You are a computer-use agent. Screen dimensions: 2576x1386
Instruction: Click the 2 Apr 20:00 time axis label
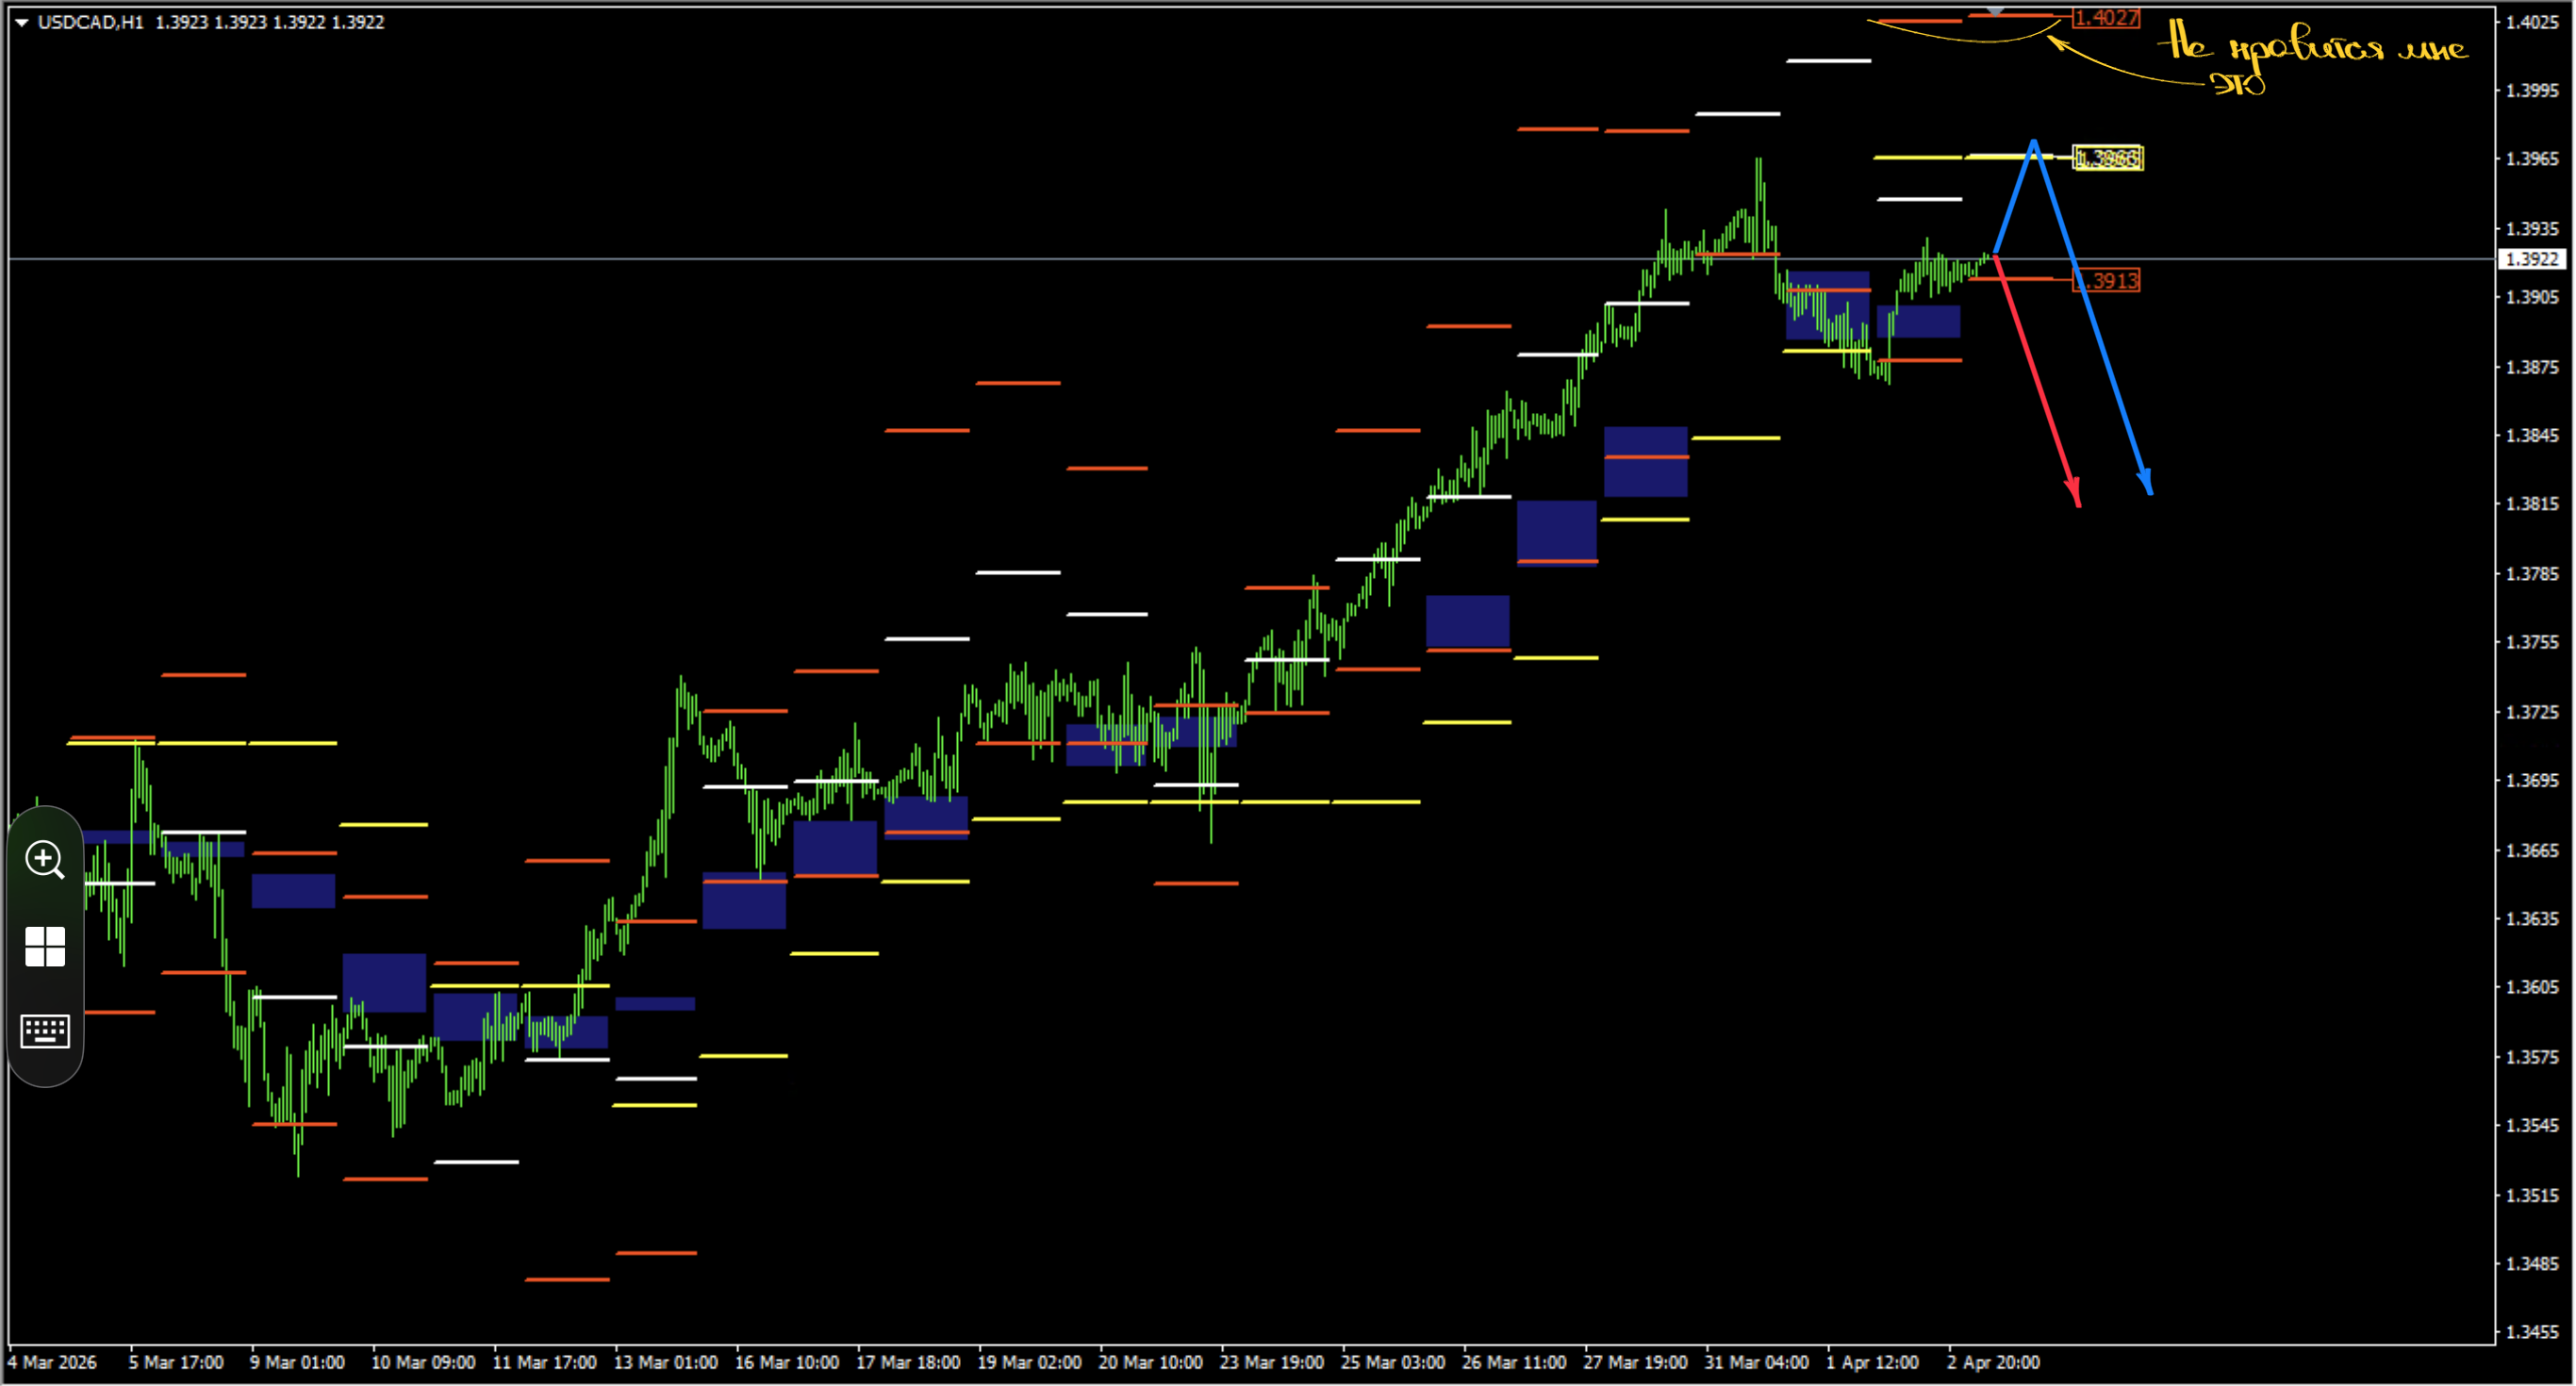(x=1993, y=1363)
